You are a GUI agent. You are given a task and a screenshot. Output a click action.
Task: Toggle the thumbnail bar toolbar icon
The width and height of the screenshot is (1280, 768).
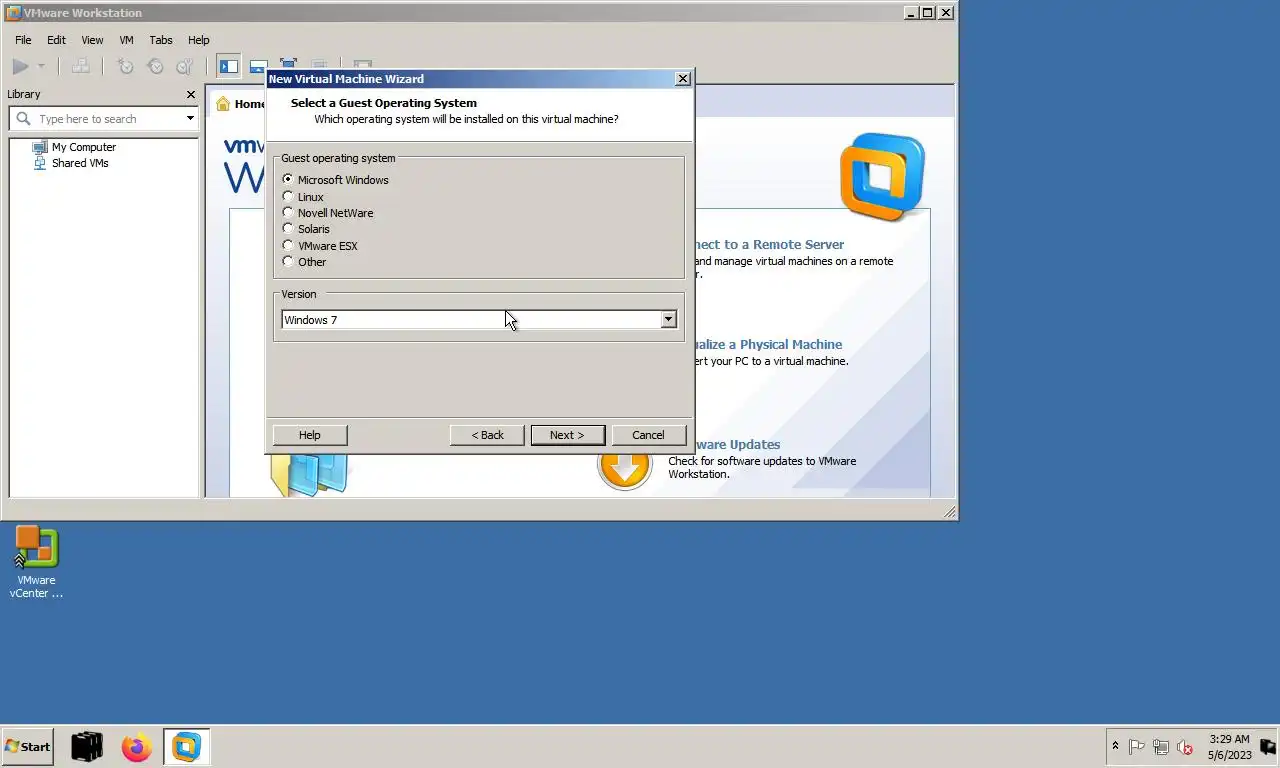[258, 67]
